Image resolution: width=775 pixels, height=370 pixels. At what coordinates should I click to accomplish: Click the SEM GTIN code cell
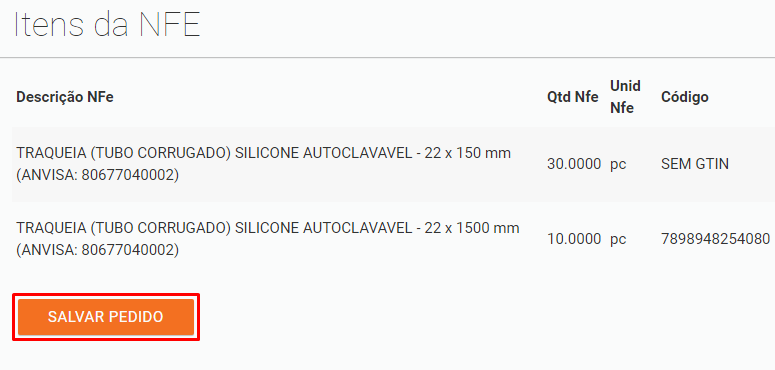(694, 164)
